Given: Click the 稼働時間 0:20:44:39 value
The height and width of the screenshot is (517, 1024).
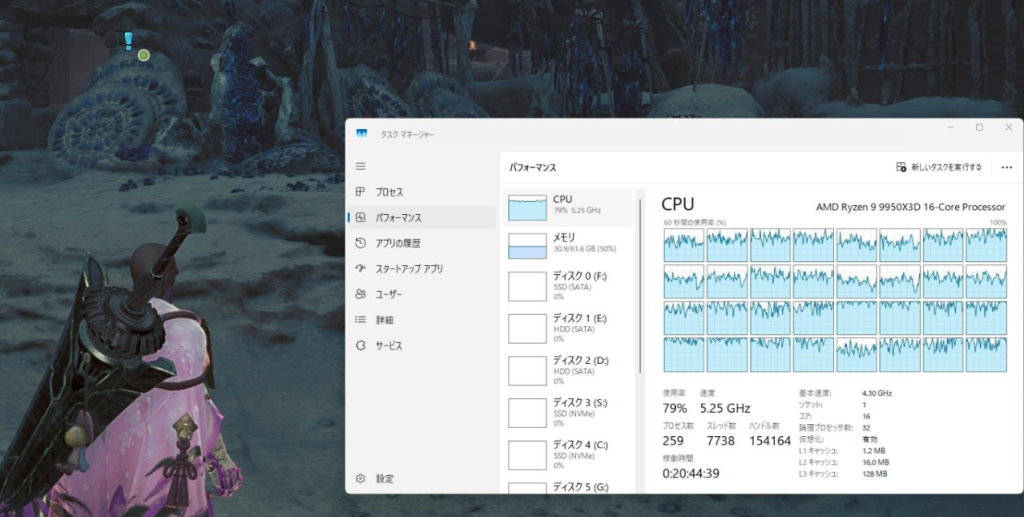Looking at the screenshot, I should 691,473.
